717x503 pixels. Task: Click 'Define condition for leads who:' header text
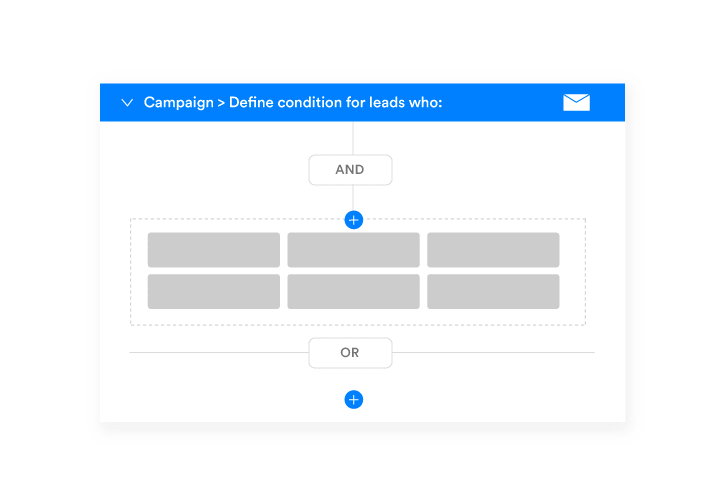pos(336,102)
